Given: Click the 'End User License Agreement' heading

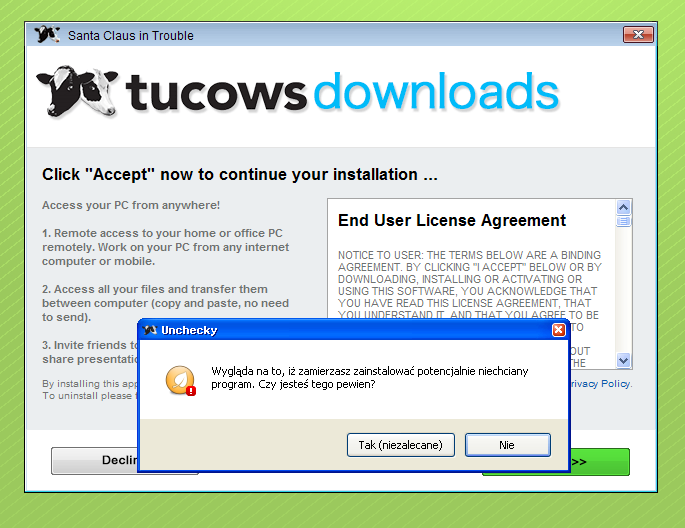Looking at the screenshot, I should click(x=452, y=221).
